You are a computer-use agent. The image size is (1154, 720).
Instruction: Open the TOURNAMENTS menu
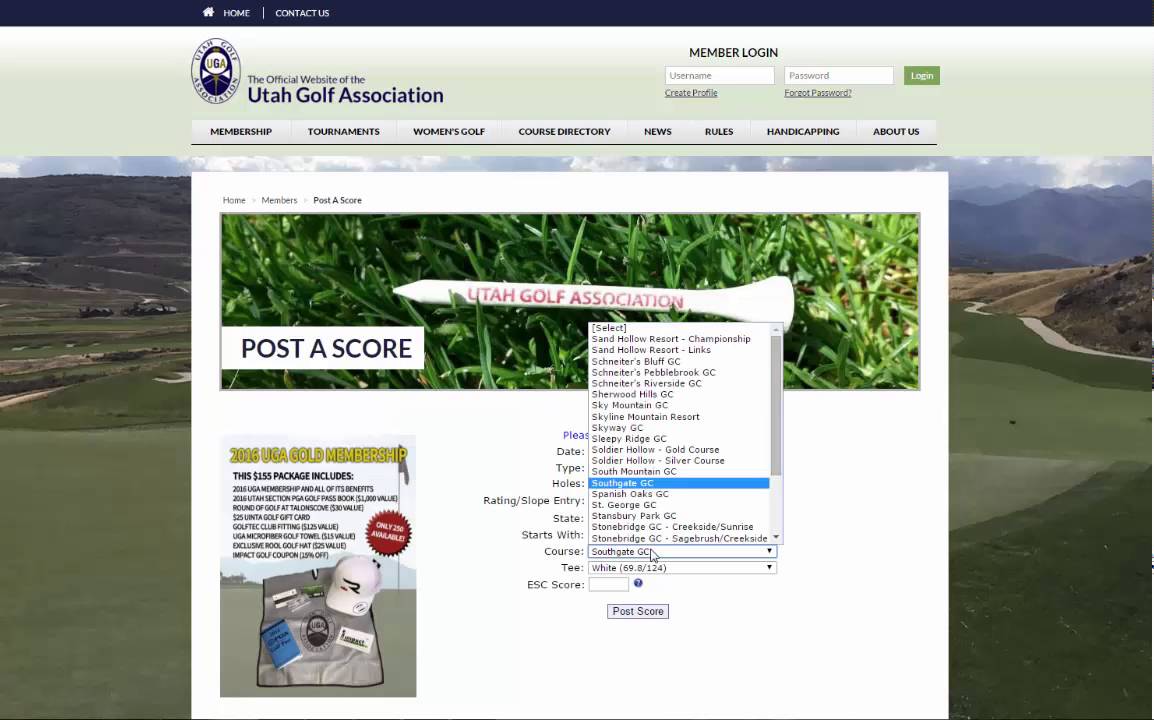point(344,132)
